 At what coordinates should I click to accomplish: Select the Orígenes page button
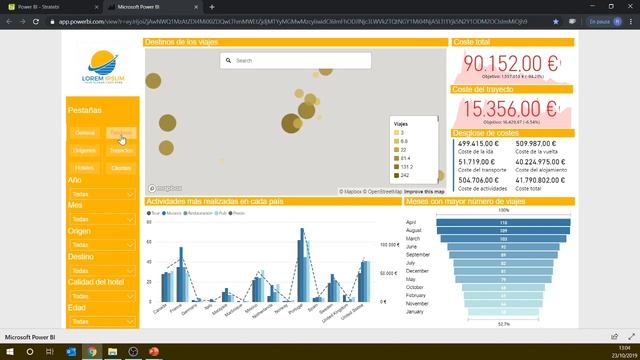pos(84,150)
